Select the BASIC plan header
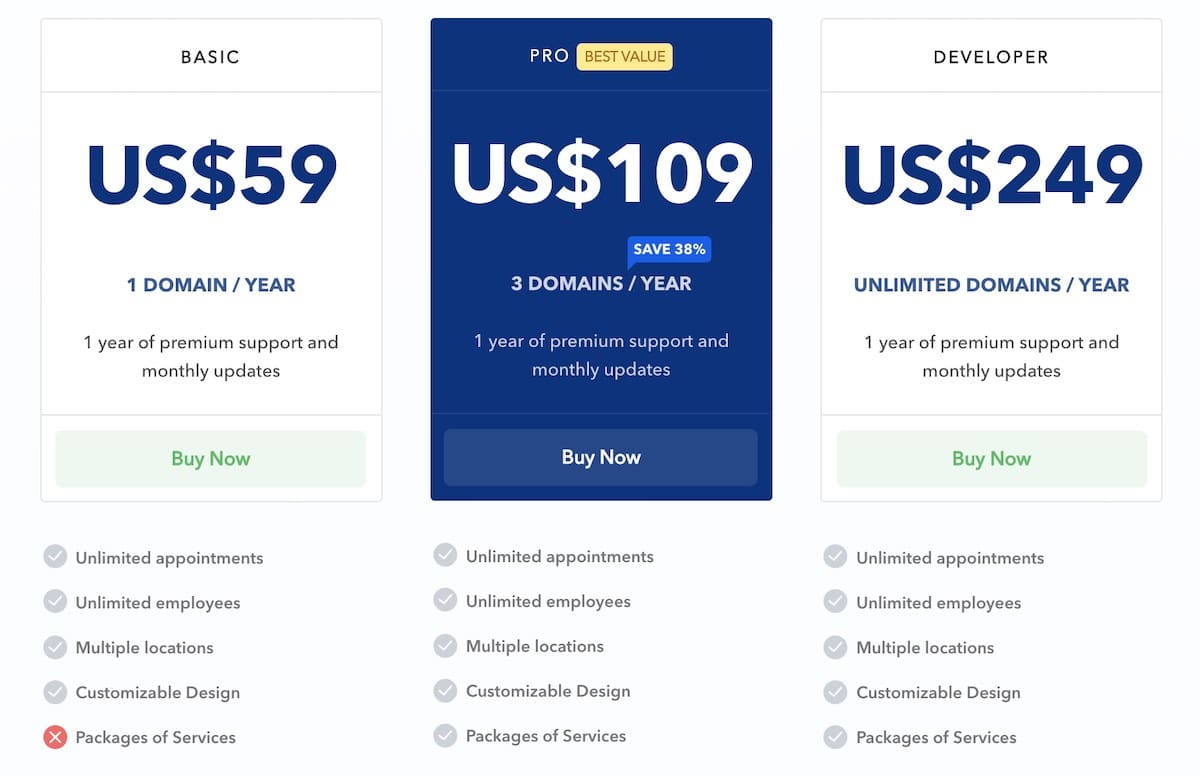 click(x=211, y=56)
